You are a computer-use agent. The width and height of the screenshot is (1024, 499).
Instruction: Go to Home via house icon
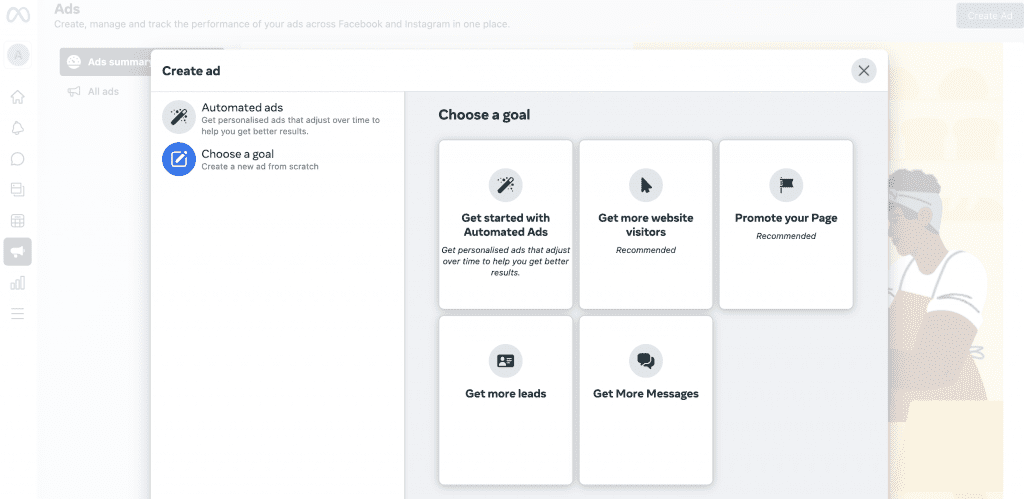coord(18,97)
